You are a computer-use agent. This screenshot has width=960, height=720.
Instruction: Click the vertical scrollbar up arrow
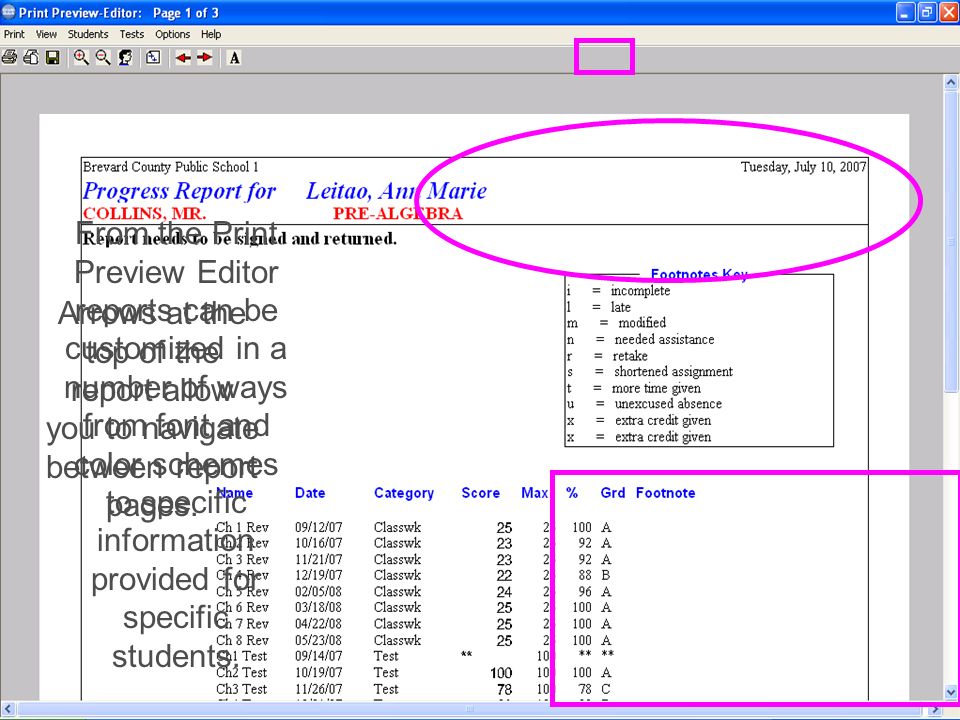[951, 82]
